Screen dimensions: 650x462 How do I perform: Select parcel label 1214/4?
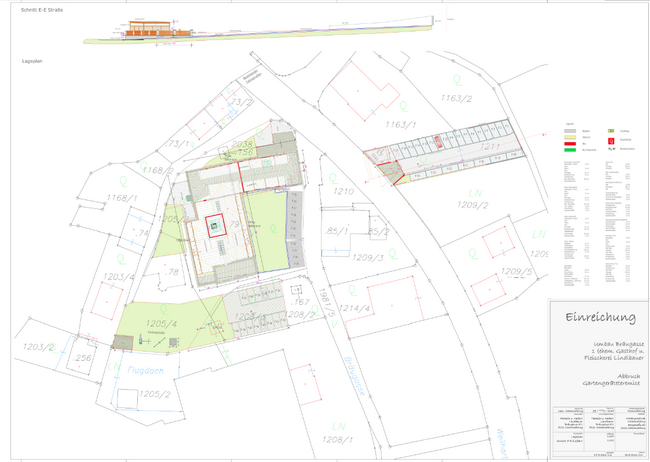[x=354, y=308]
